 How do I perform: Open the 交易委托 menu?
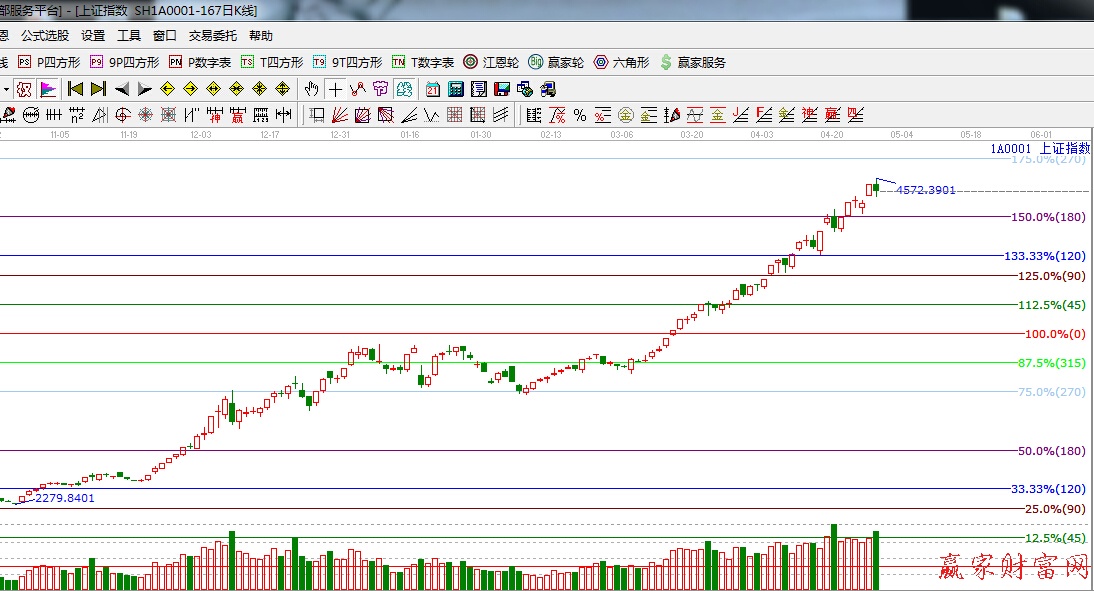coord(213,36)
